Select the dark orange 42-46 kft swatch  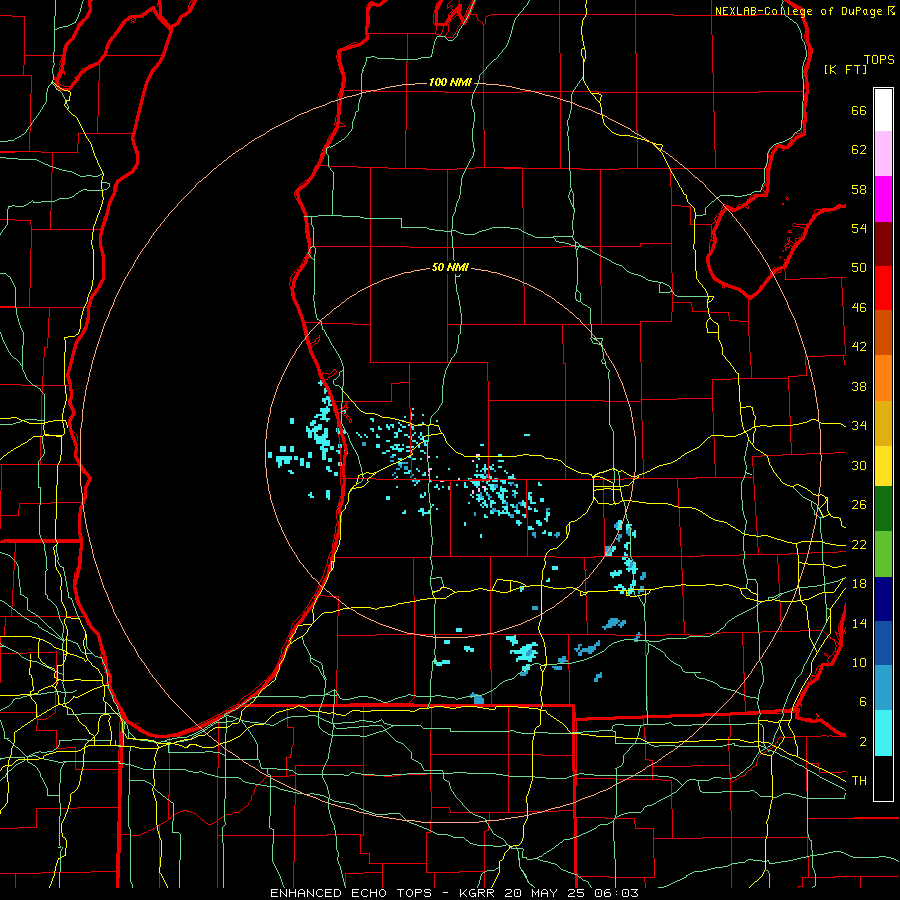(x=883, y=333)
